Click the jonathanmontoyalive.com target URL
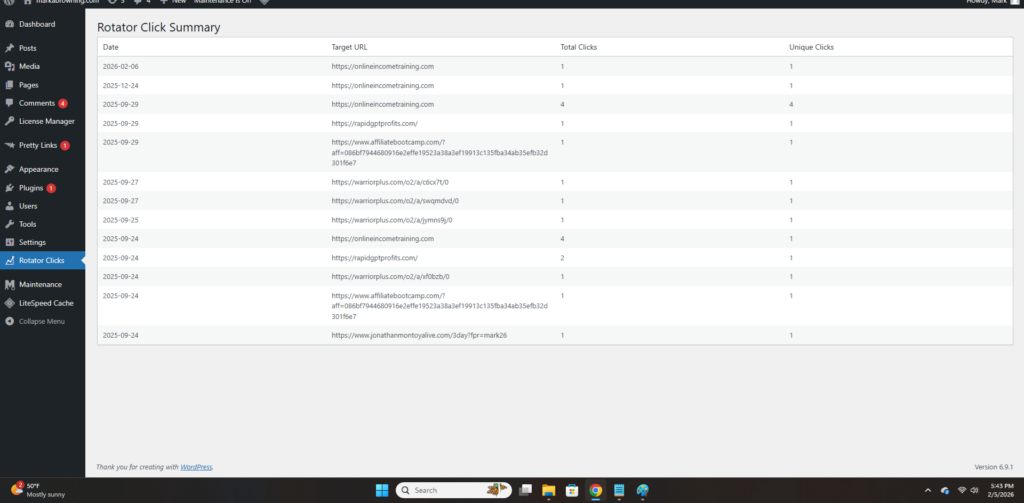The height and width of the screenshot is (503, 1024). tap(419, 335)
